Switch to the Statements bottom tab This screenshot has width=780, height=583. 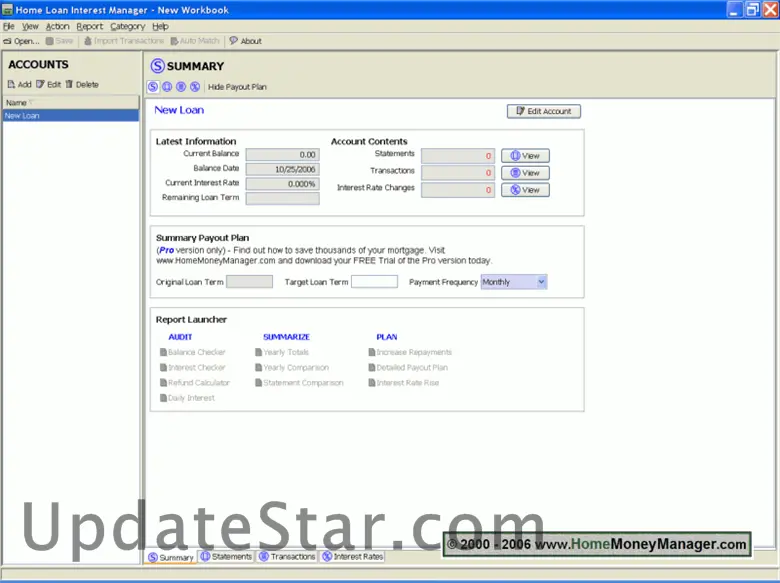[226, 557]
